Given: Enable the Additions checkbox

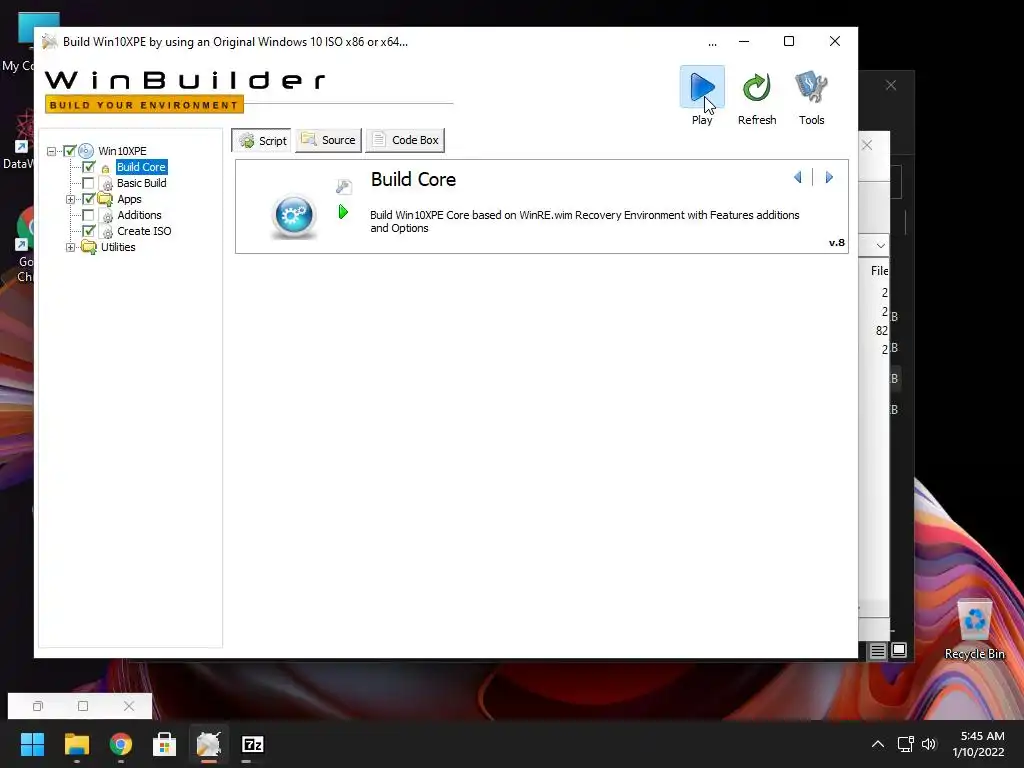Looking at the screenshot, I should click(88, 215).
